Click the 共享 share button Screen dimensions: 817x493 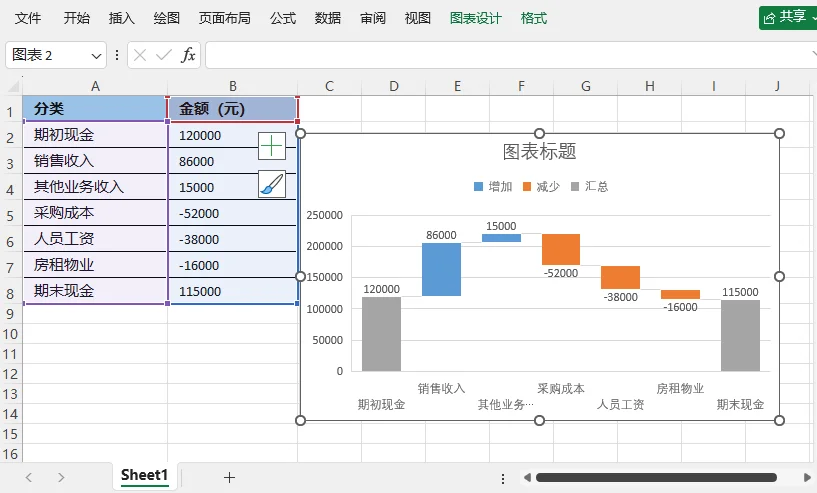tap(788, 17)
